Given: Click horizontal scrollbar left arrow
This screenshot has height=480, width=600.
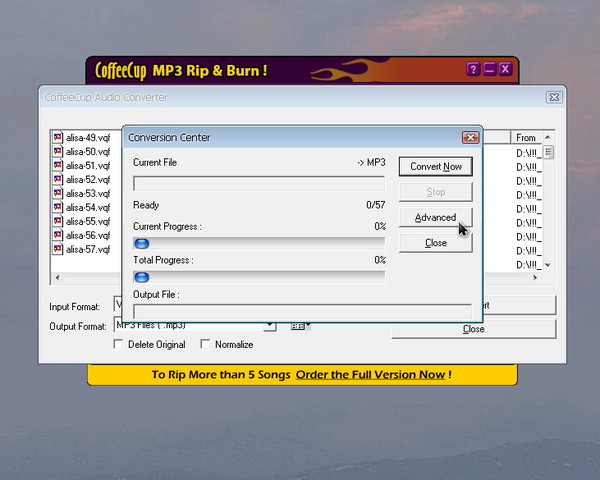Looking at the screenshot, I should tap(57, 278).
